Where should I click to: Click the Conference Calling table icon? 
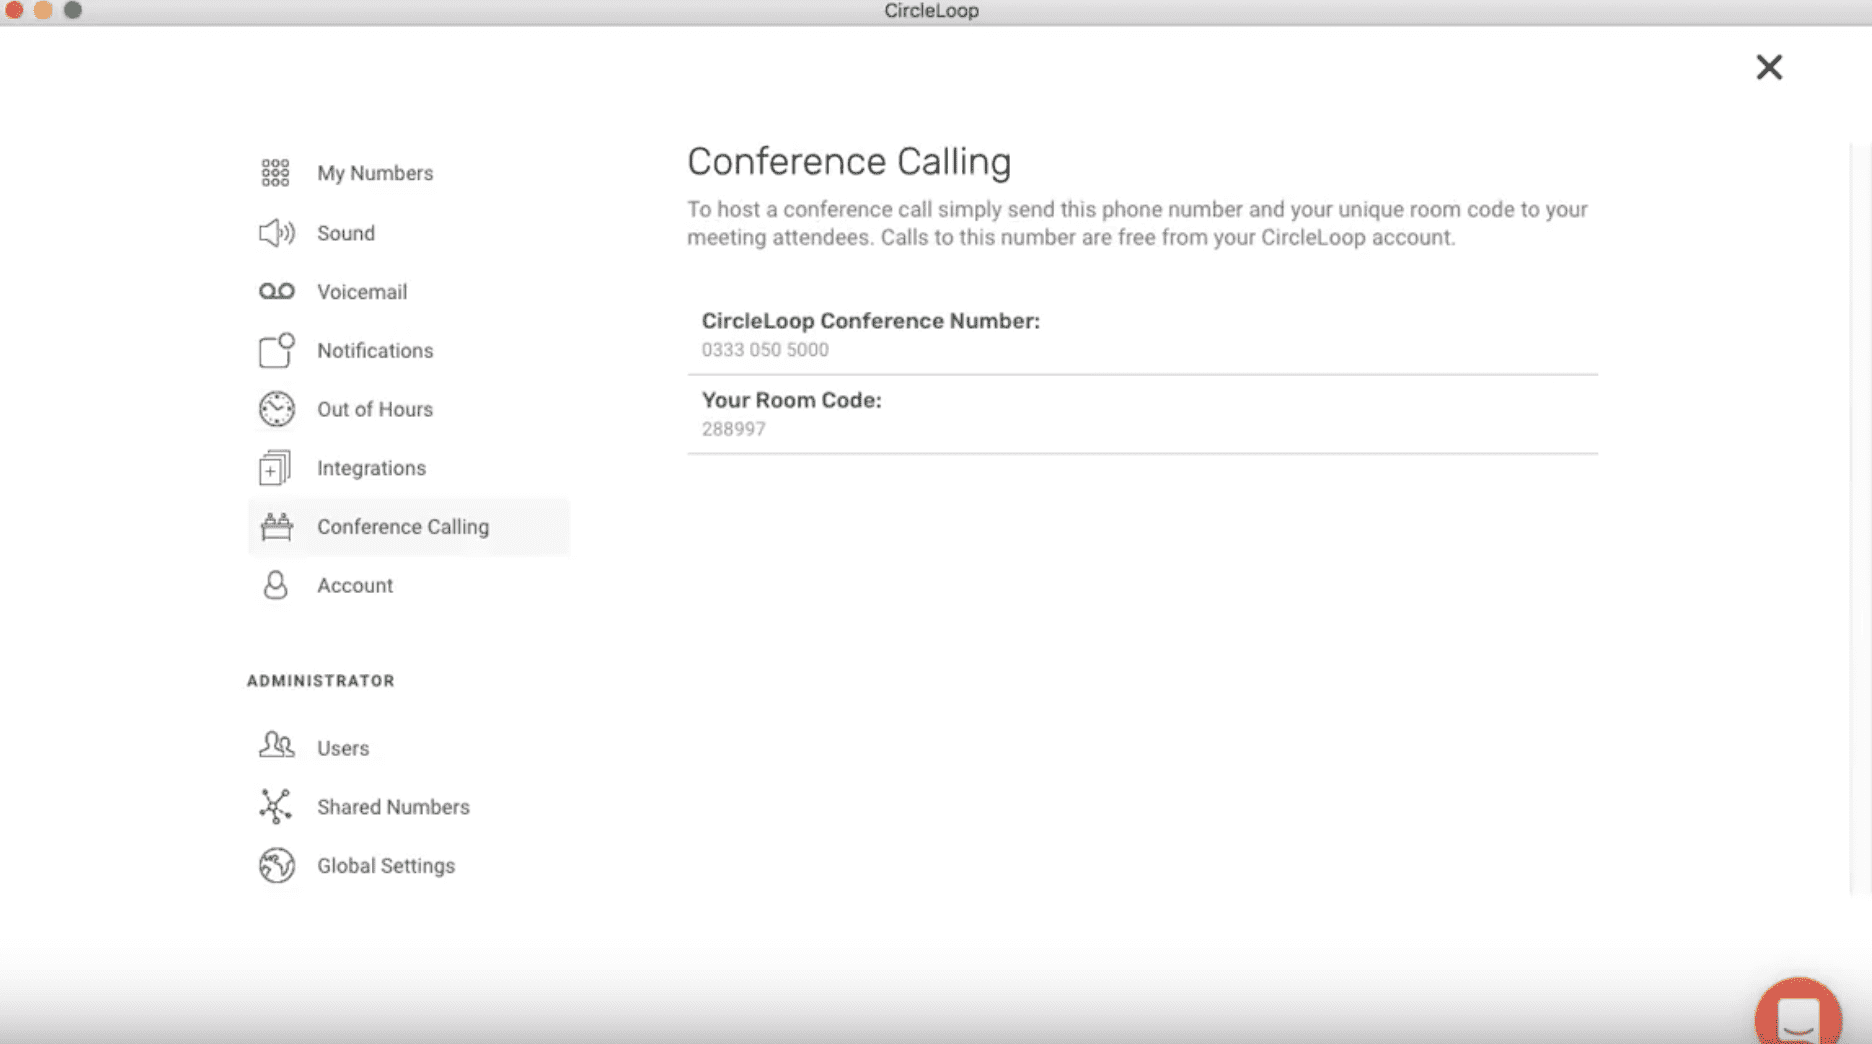pos(276,526)
